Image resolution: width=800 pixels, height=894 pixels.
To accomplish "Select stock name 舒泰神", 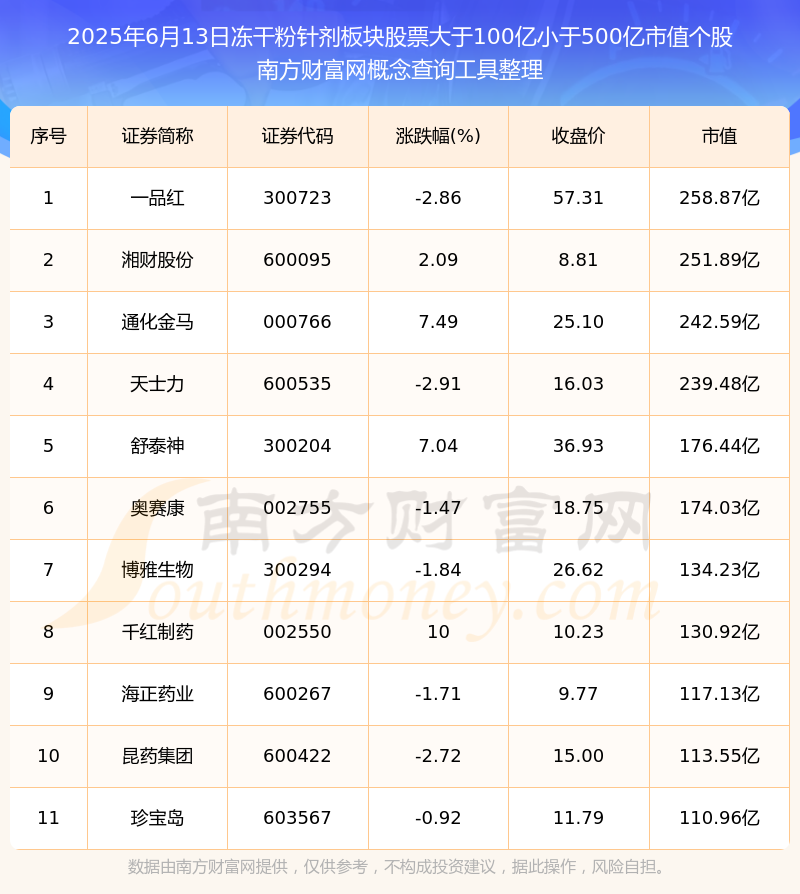I will pos(157,446).
